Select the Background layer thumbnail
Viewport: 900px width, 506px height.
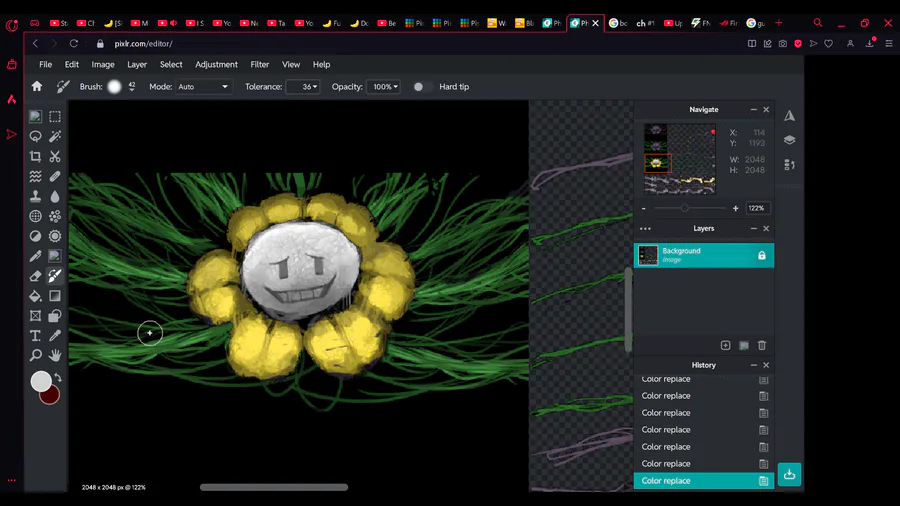649,255
